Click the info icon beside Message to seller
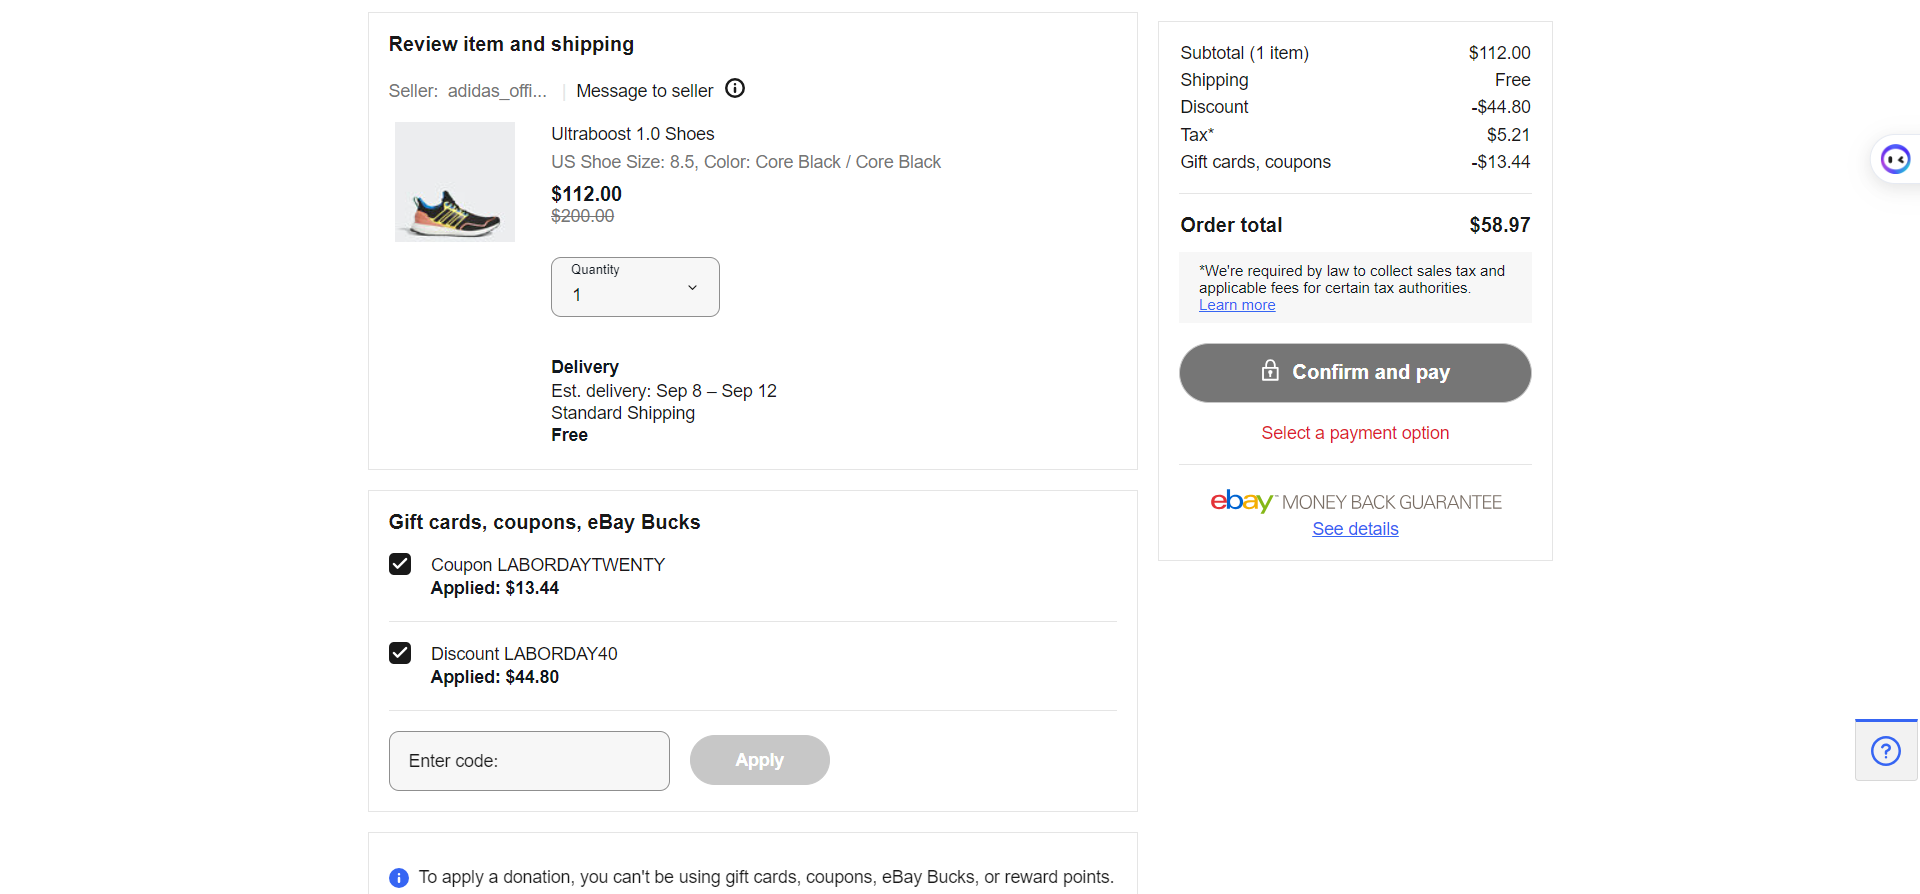1920x894 pixels. pos(735,89)
